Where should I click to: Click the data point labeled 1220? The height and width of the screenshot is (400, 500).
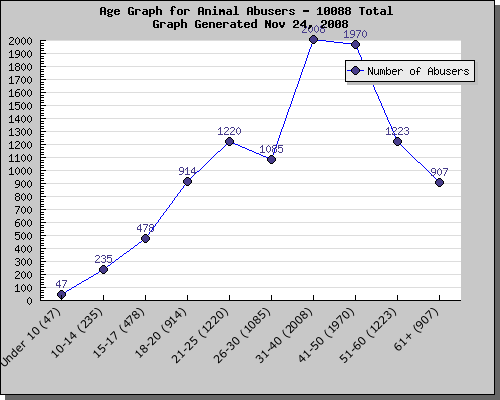(229, 142)
